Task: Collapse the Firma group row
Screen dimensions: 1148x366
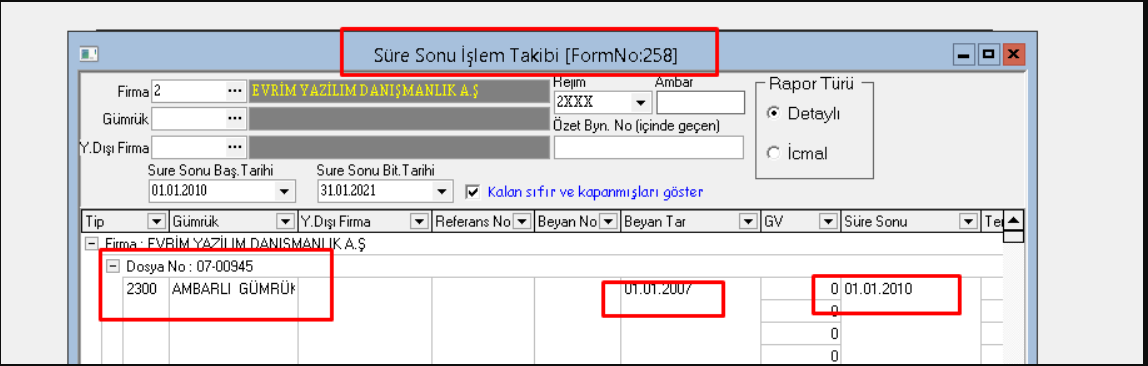Action: pyautogui.click(x=92, y=244)
